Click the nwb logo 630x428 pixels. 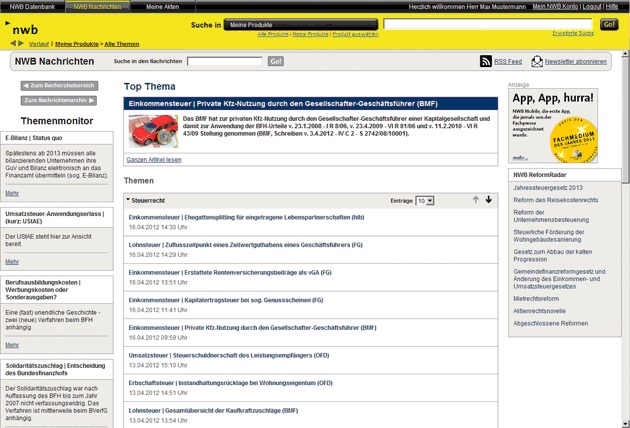25,29
